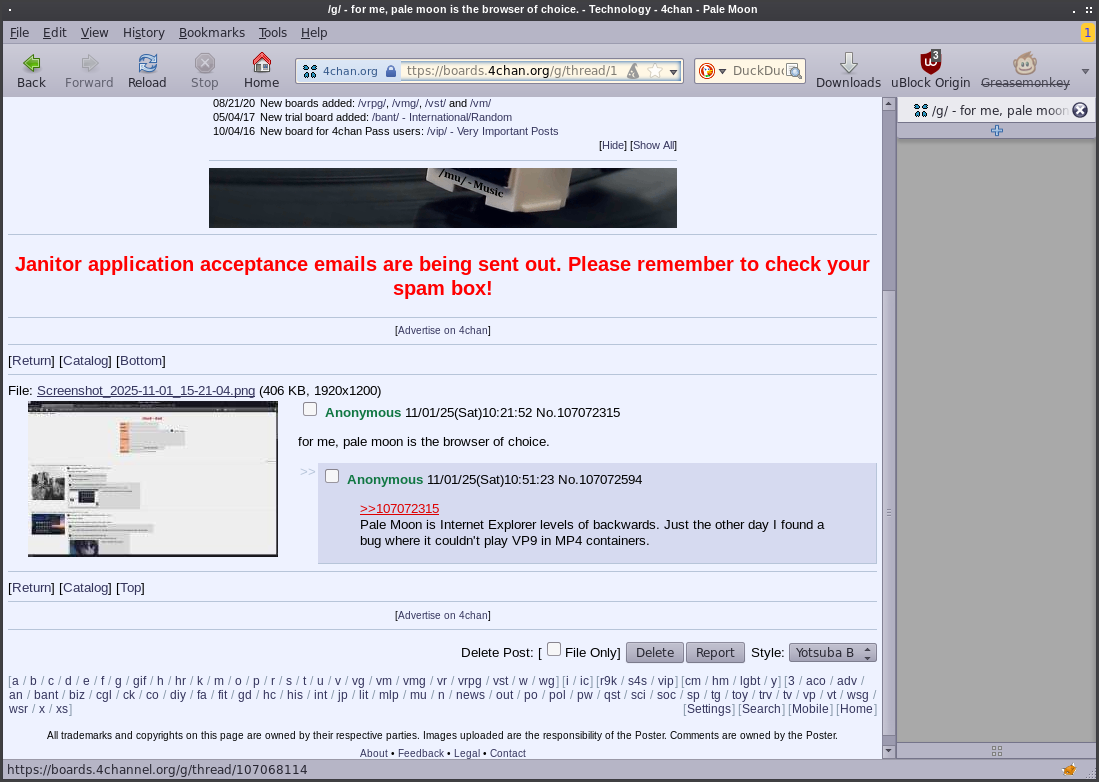Follow the top Return link

pyautogui.click(x=32, y=360)
